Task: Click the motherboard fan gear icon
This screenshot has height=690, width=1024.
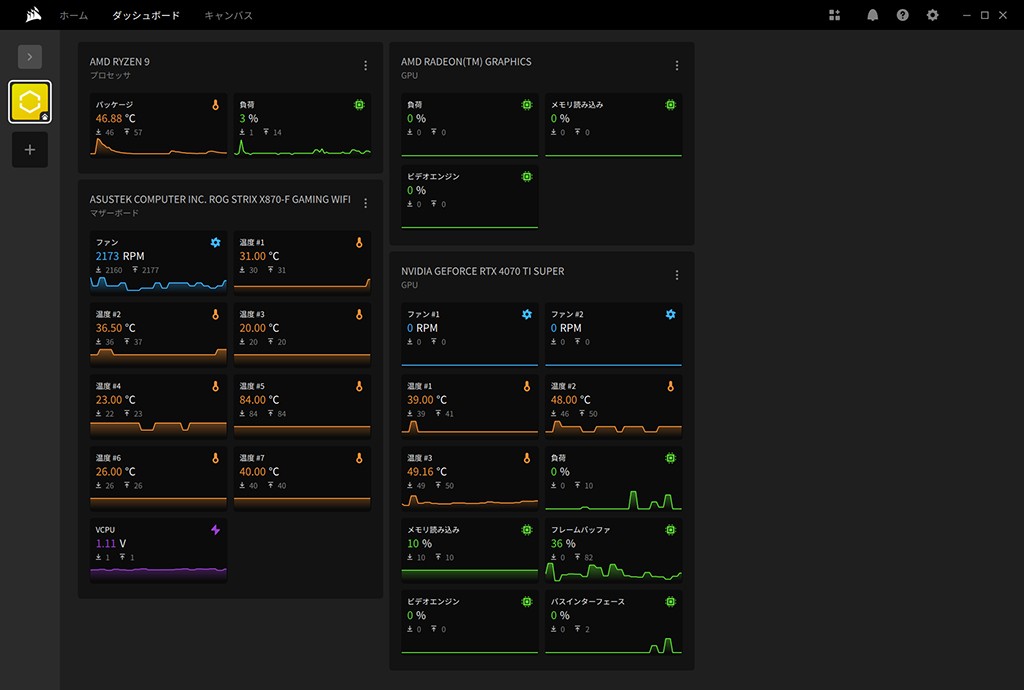Action: (x=215, y=243)
